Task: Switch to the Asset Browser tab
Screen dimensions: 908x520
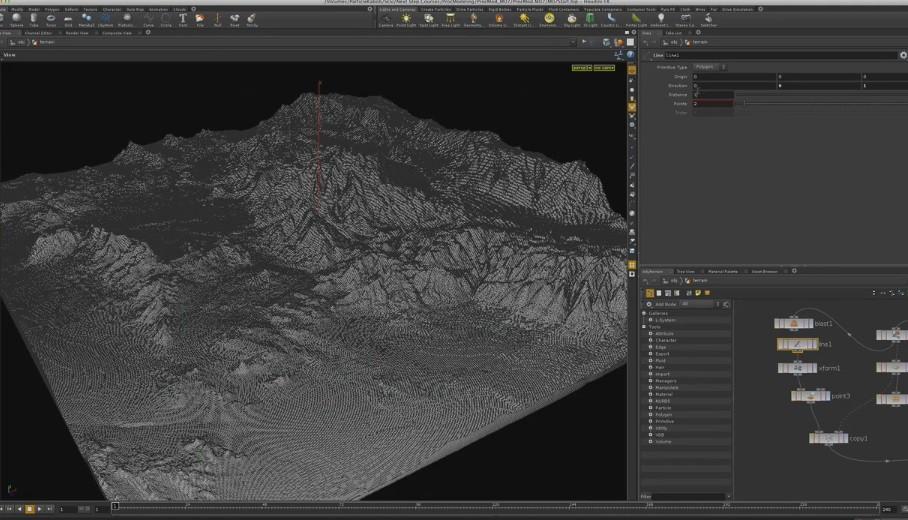Action: point(764,271)
